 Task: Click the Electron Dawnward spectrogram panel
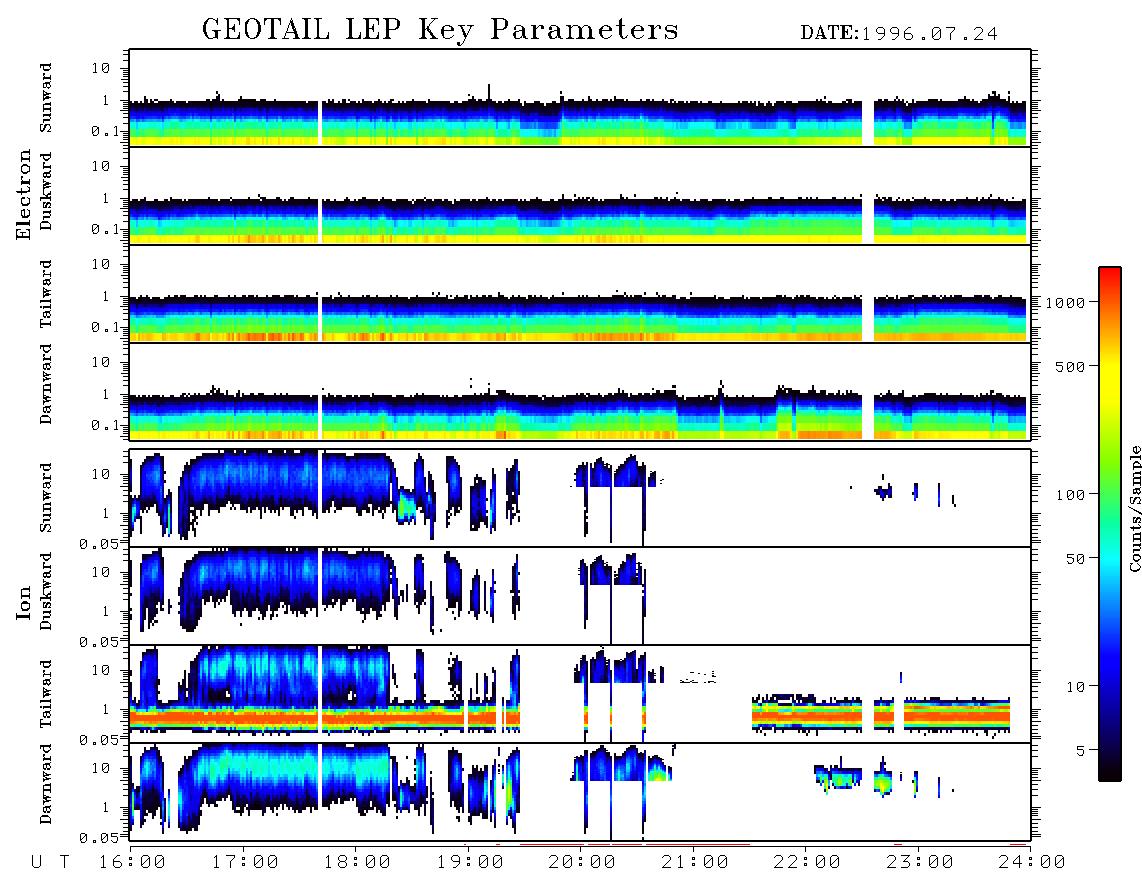[x=580, y=392]
